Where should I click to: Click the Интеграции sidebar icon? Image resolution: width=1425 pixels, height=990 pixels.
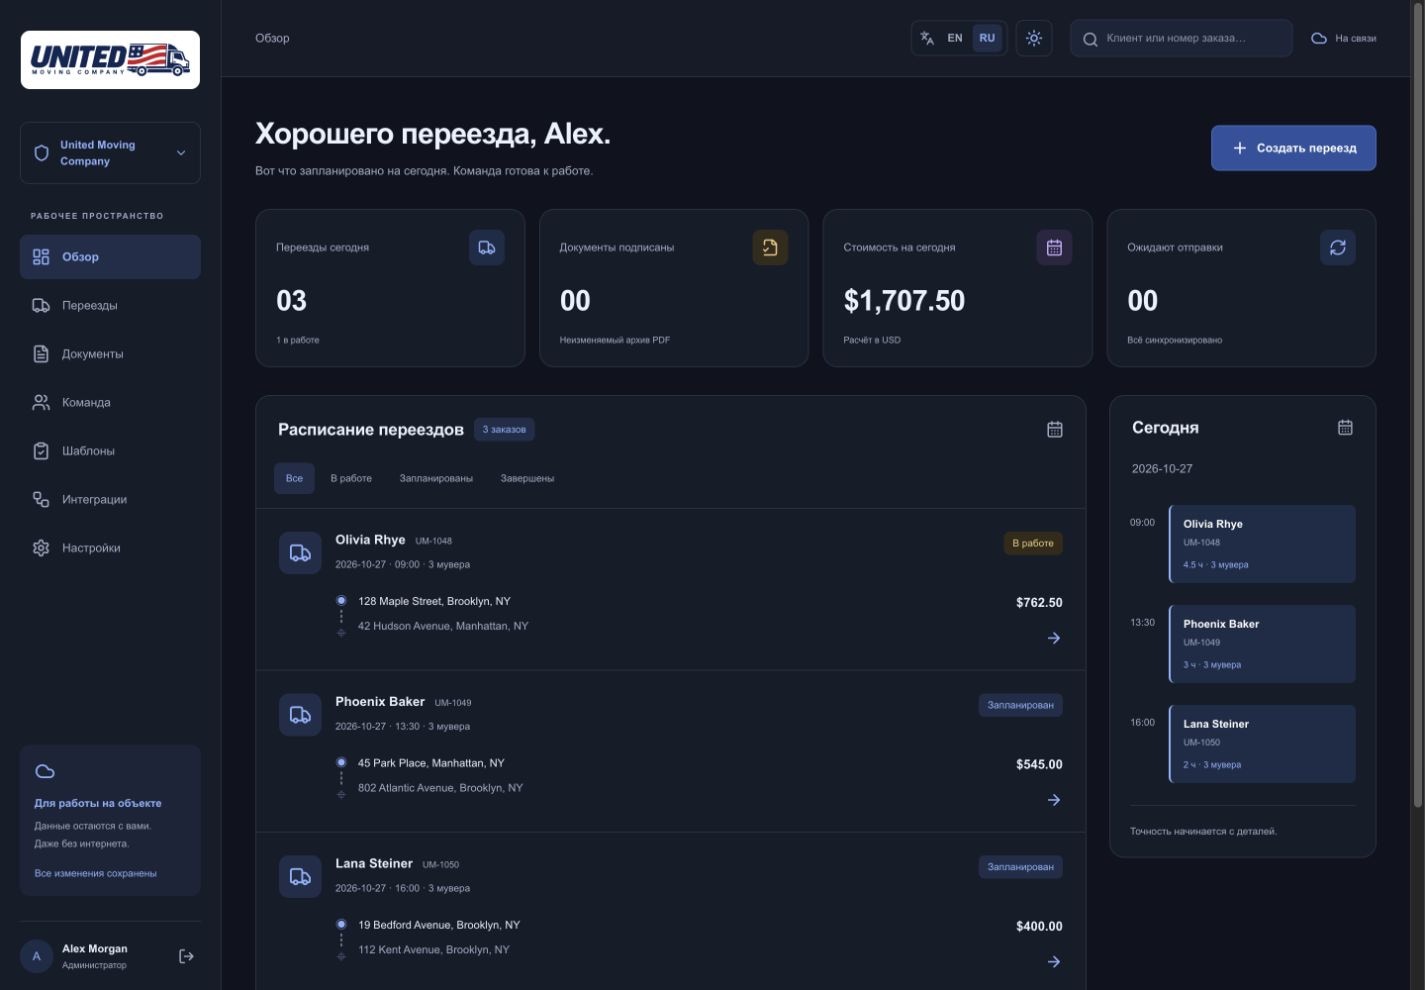[41, 499]
